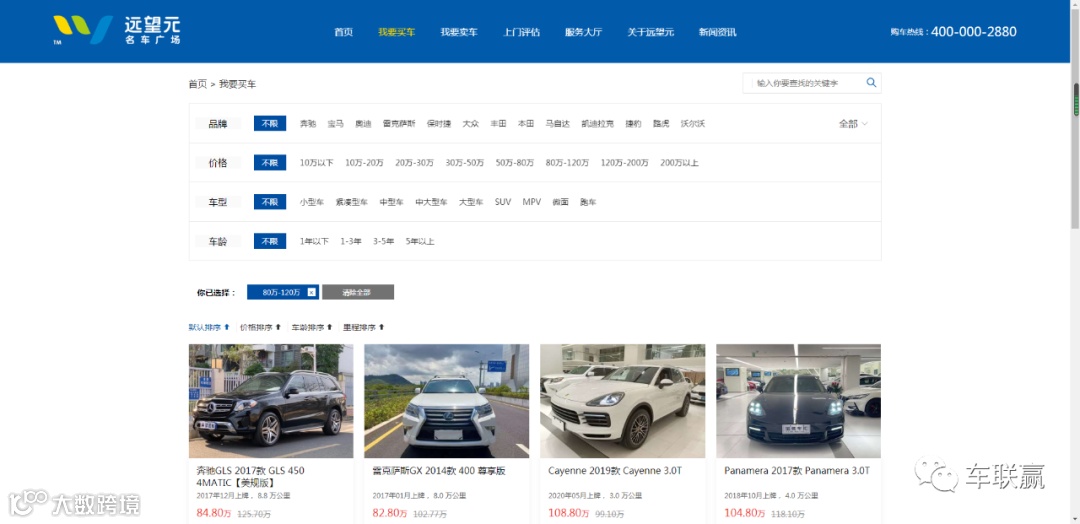Choose price range 30万-50万
The height and width of the screenshot is (524, 1080).
(465, 163)
